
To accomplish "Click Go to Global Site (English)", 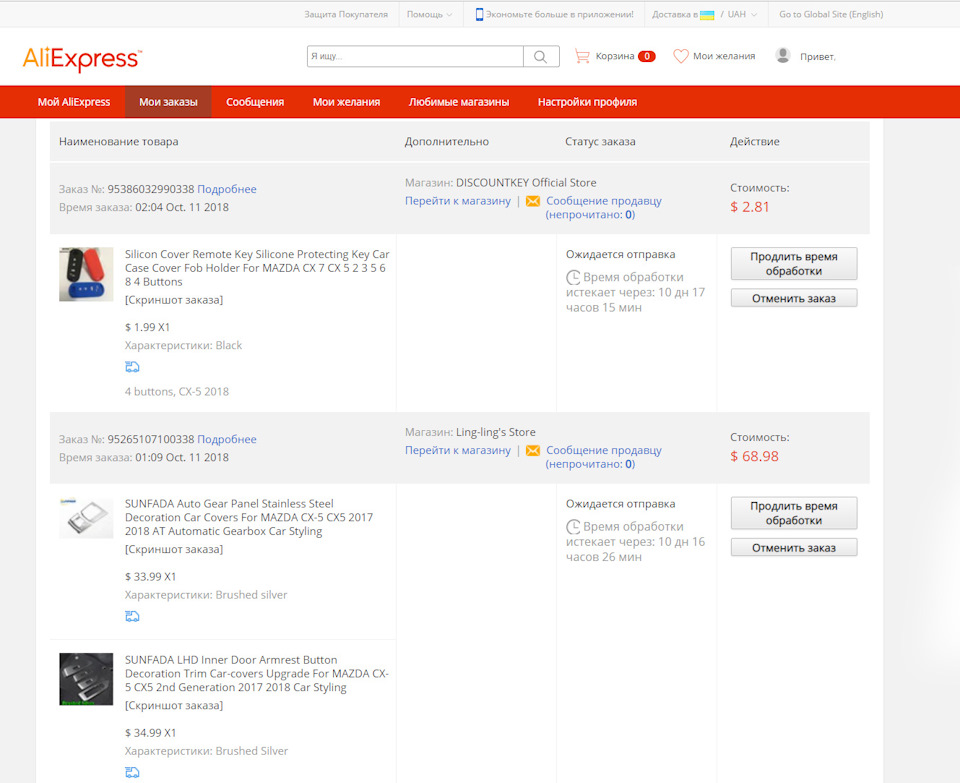I will (x=831, y=14).
